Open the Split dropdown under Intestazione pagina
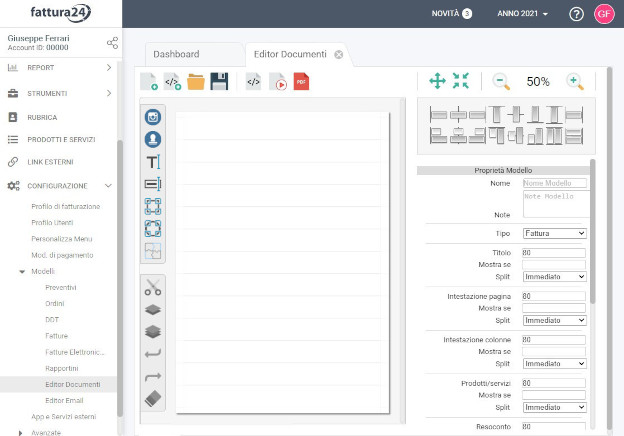The width and height of the screenshot is (624, 436). pos(554,320)
